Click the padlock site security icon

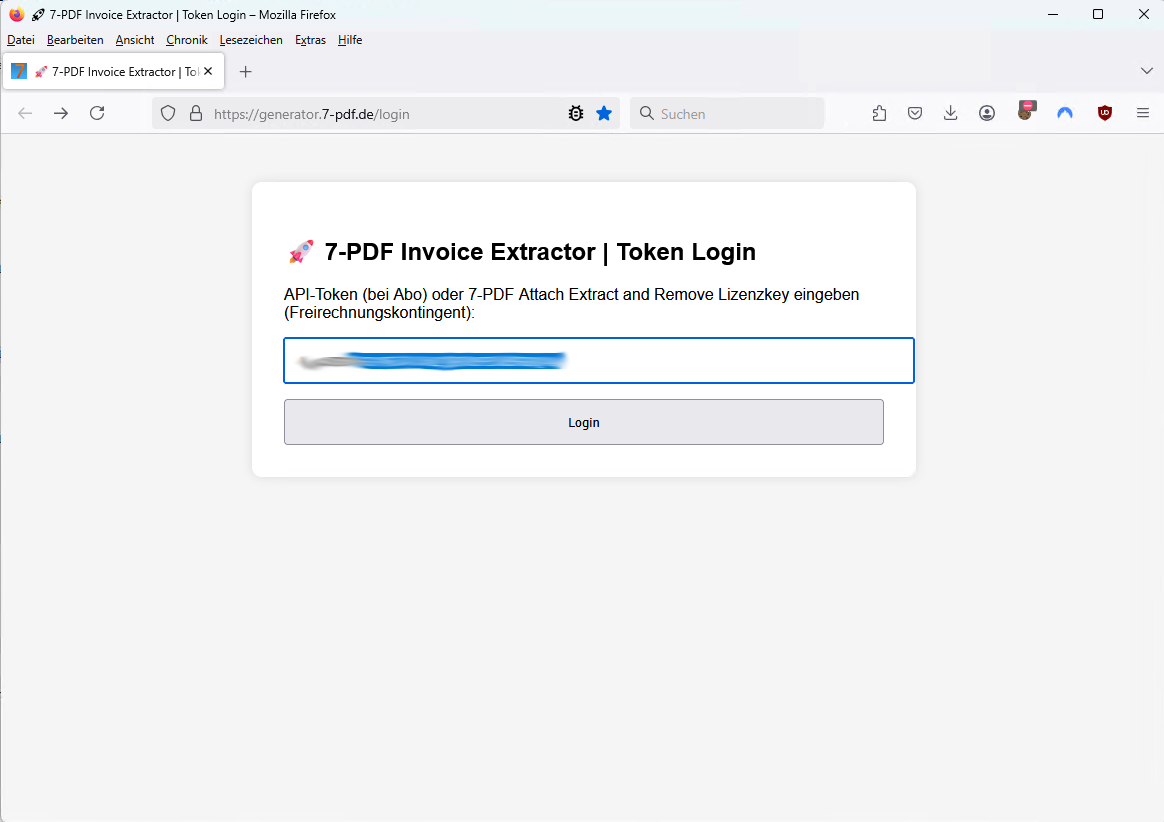196,114
